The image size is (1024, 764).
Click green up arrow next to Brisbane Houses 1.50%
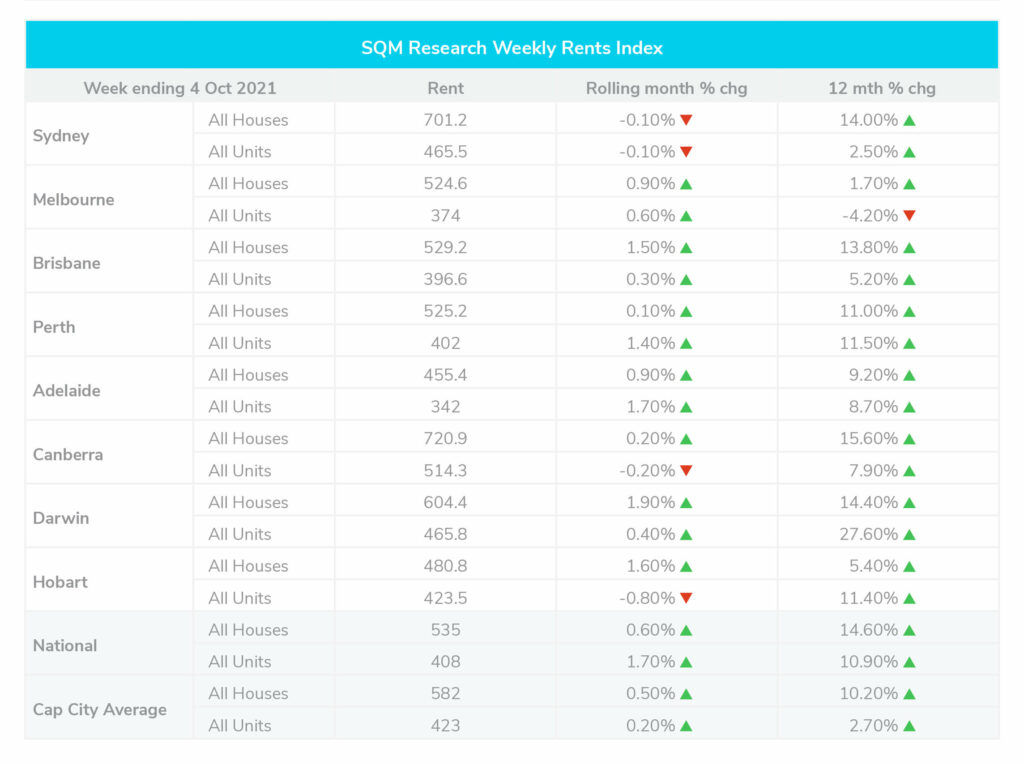click(x=686, y=247)
